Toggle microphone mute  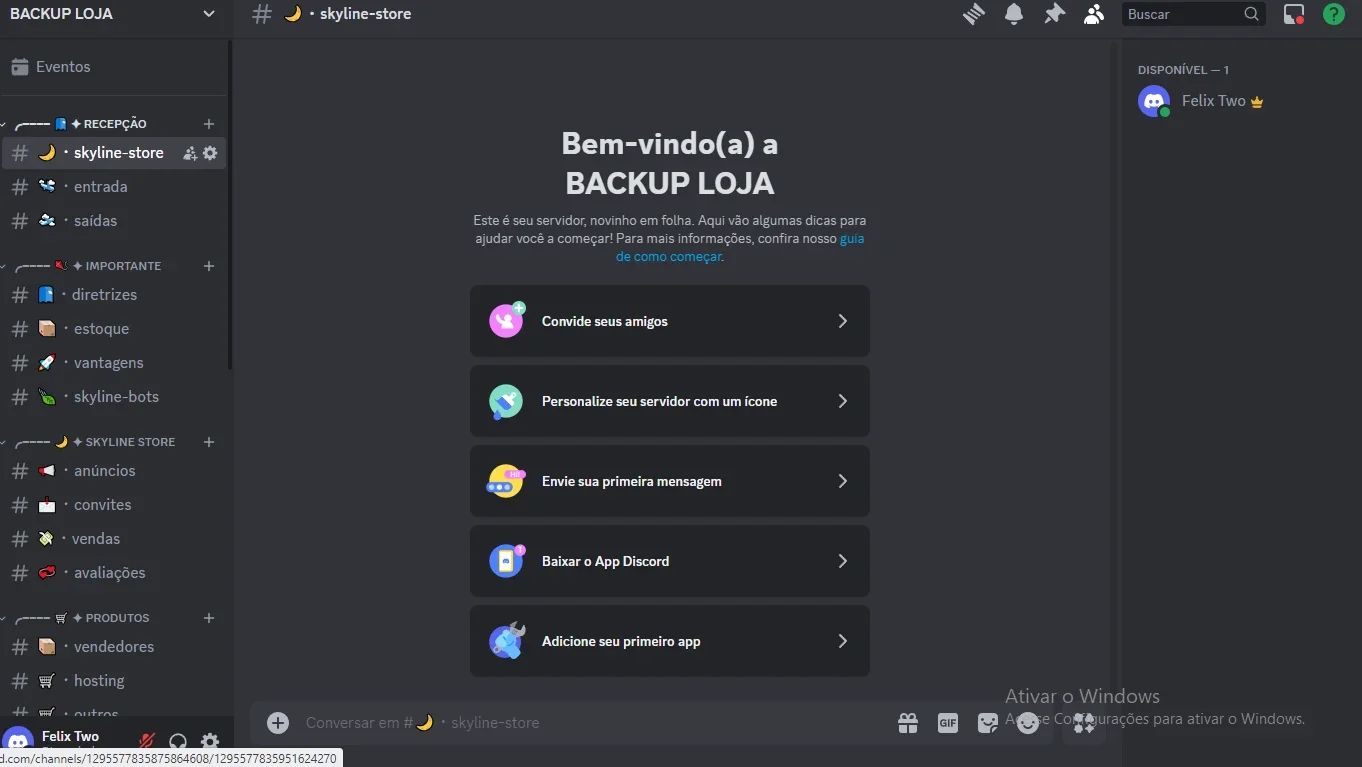147,742
